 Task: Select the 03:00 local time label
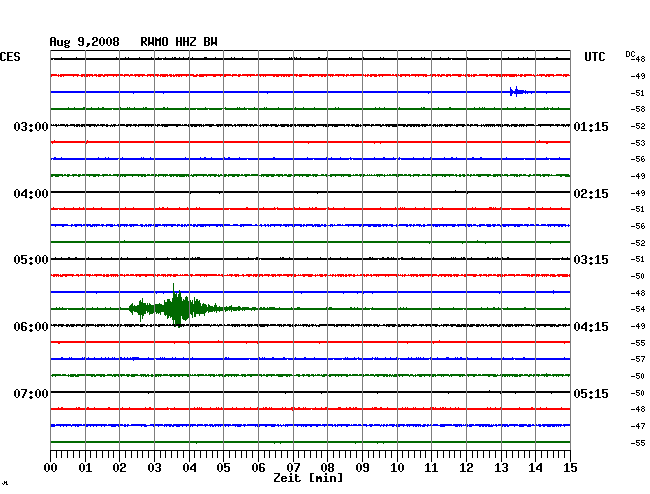coord(31,126)
